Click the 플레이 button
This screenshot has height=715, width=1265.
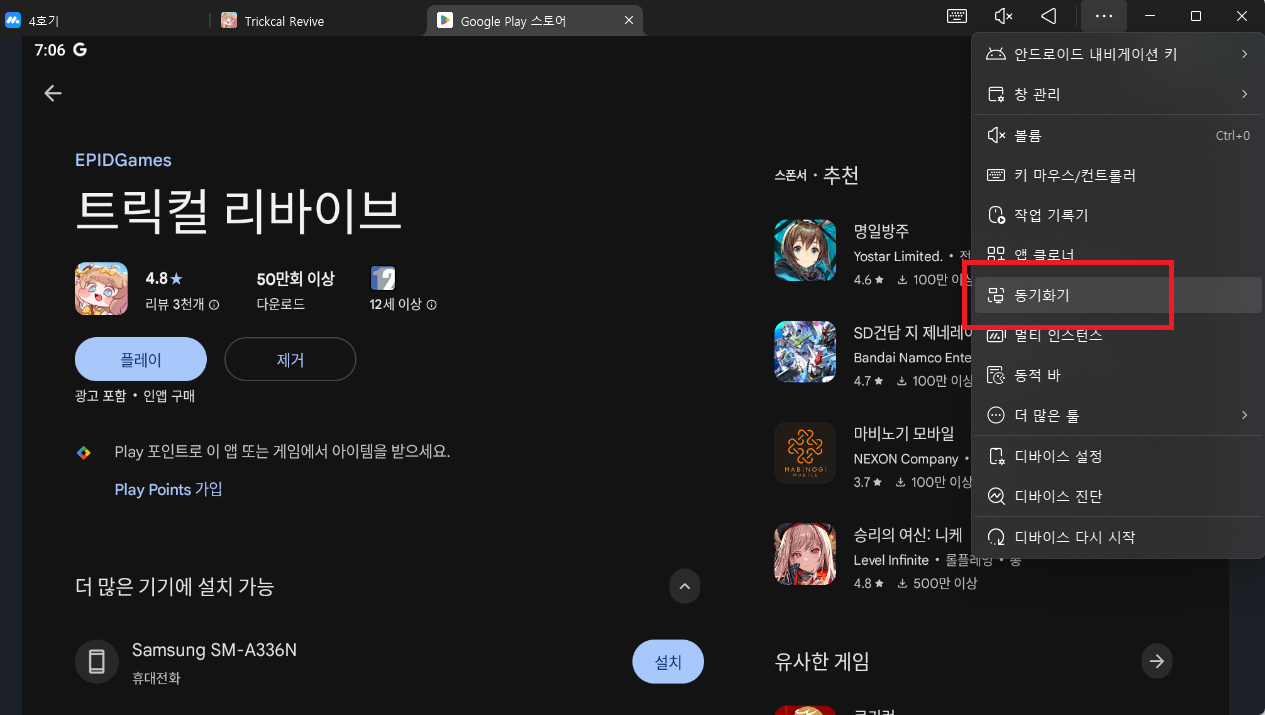(141, 359)
